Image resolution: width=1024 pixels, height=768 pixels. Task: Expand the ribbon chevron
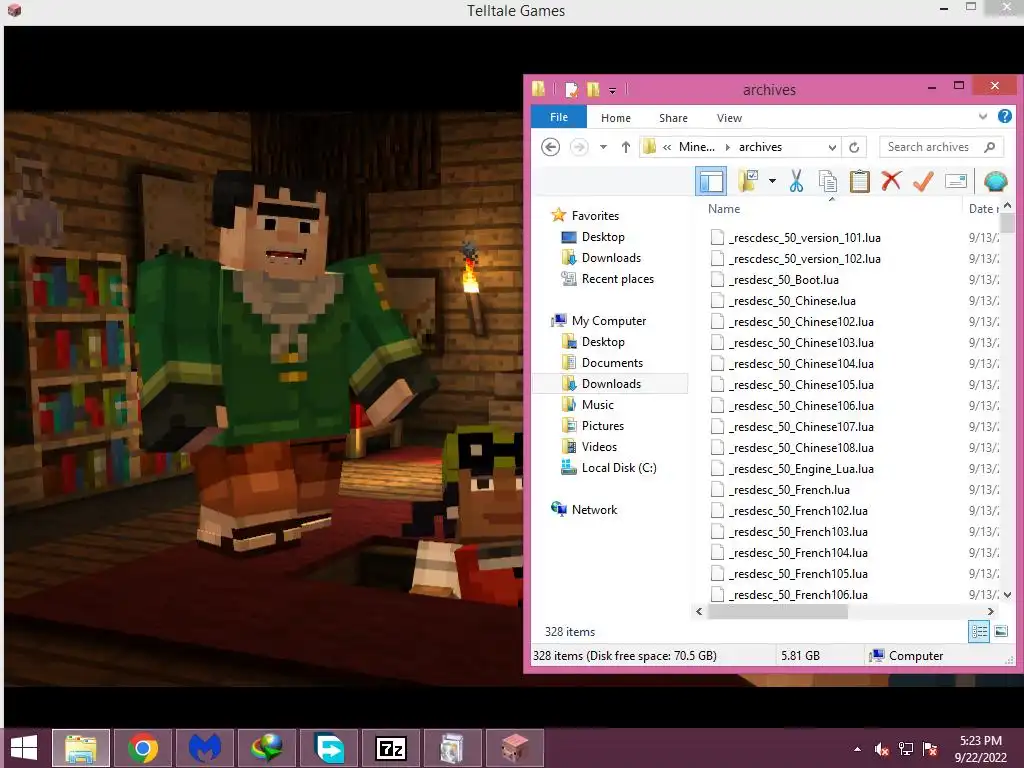[983, 116]
